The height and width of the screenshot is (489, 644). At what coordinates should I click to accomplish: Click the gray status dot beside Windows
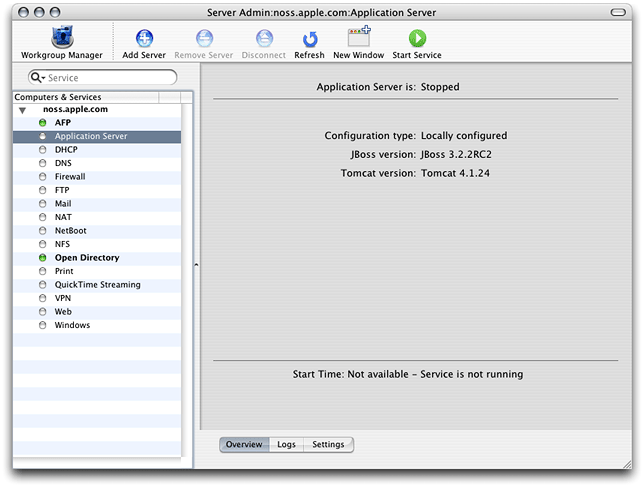[42, 325]
